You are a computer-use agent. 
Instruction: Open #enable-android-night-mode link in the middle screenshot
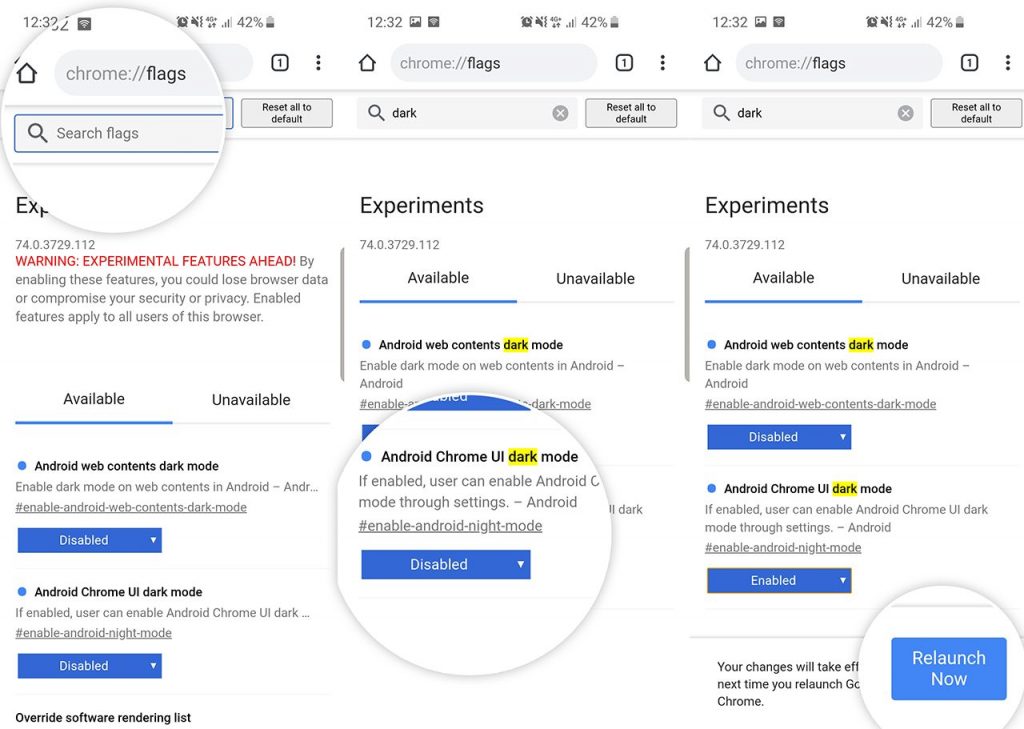point(450,526)
